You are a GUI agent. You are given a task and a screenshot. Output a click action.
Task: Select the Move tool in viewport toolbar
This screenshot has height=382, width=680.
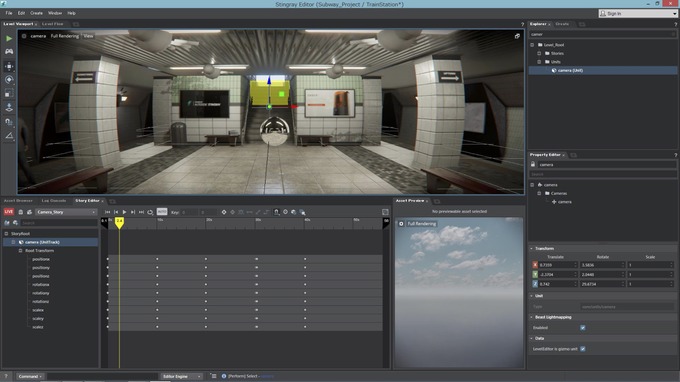9,66
